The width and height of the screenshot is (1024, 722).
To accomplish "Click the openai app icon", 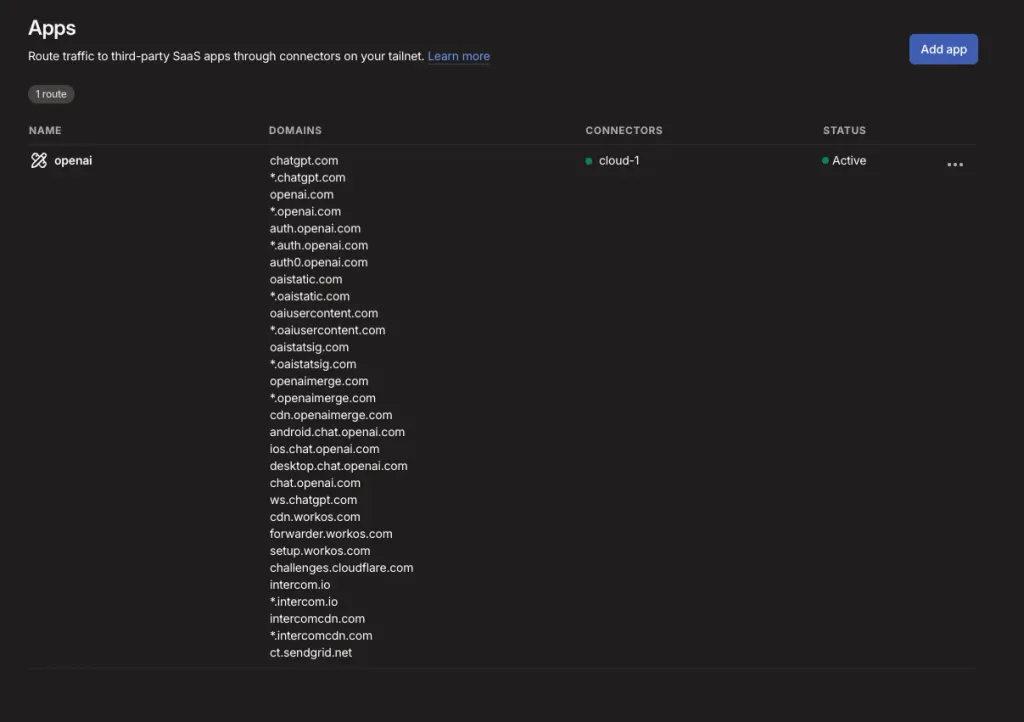I will tap(39, 161).
